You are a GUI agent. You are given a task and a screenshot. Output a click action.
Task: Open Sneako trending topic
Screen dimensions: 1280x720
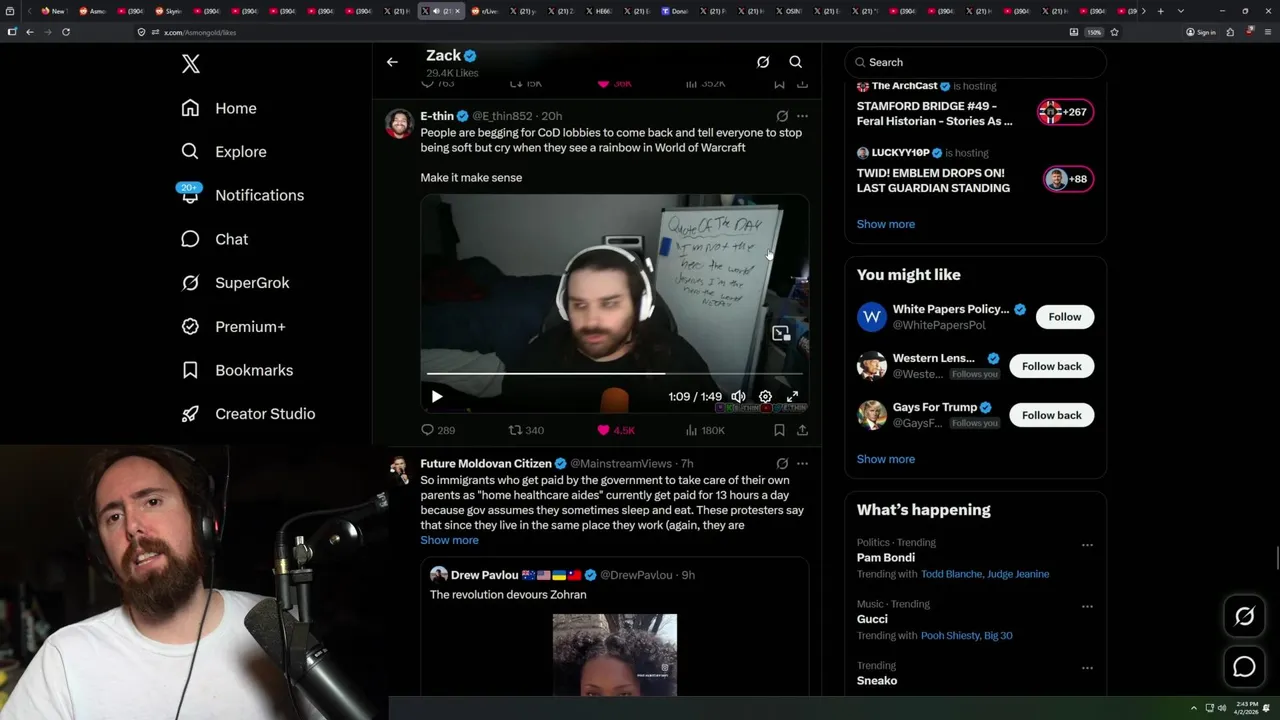click(877, 680)
